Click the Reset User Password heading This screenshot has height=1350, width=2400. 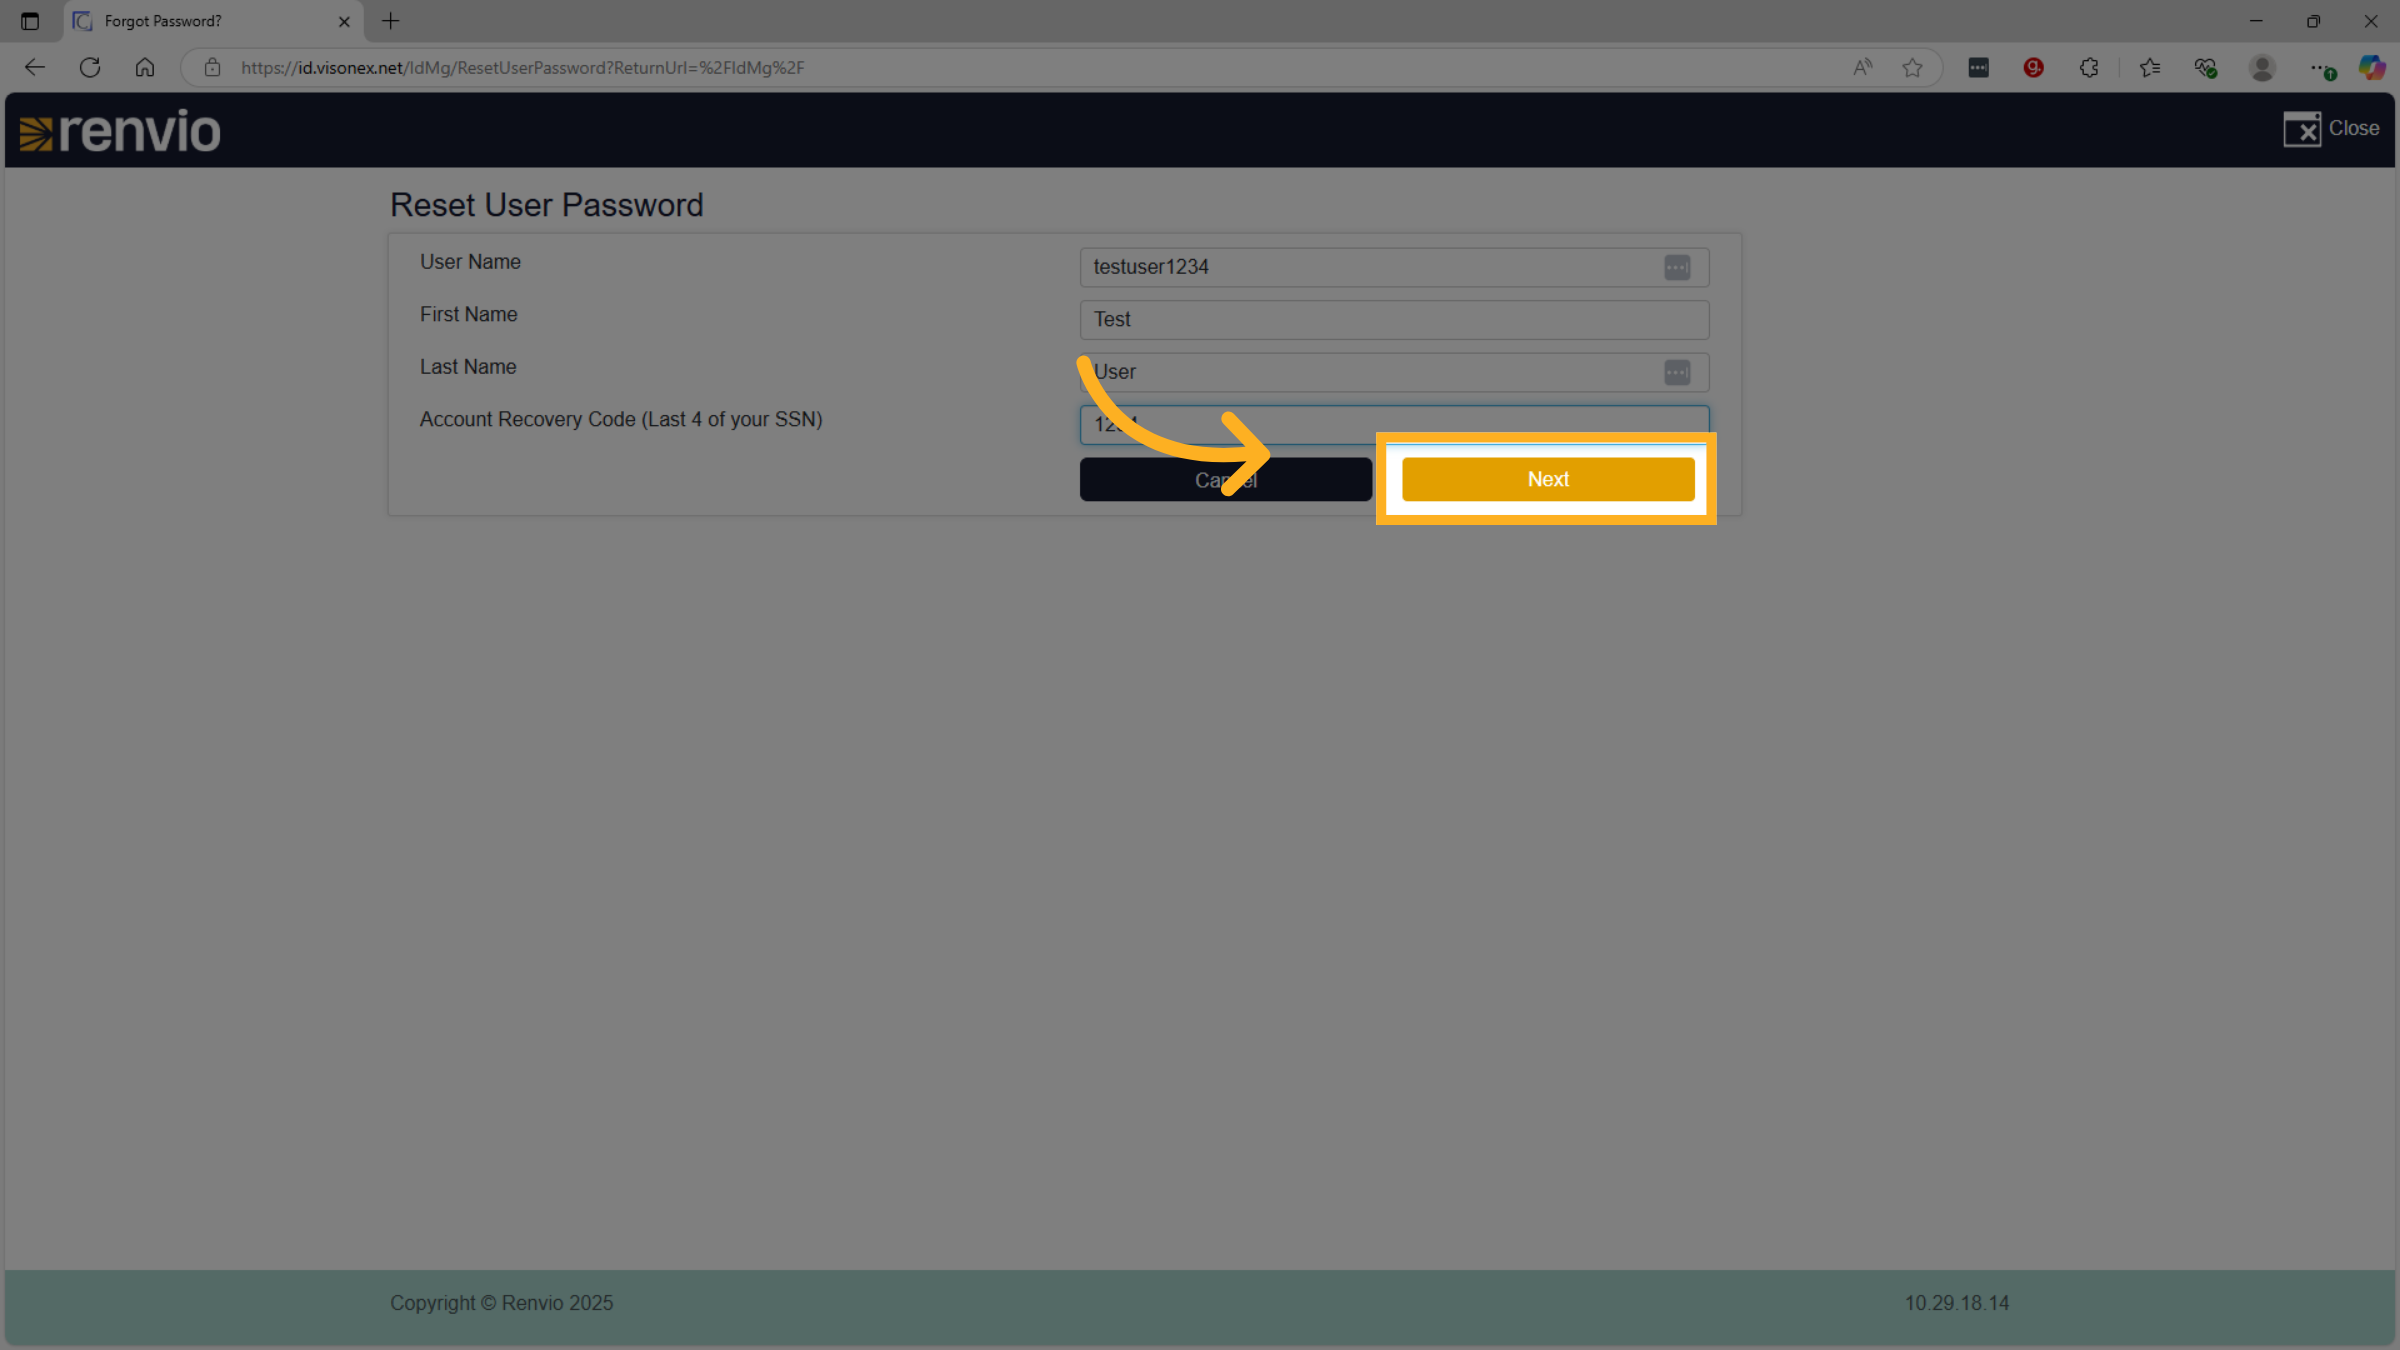coord(547,205)
